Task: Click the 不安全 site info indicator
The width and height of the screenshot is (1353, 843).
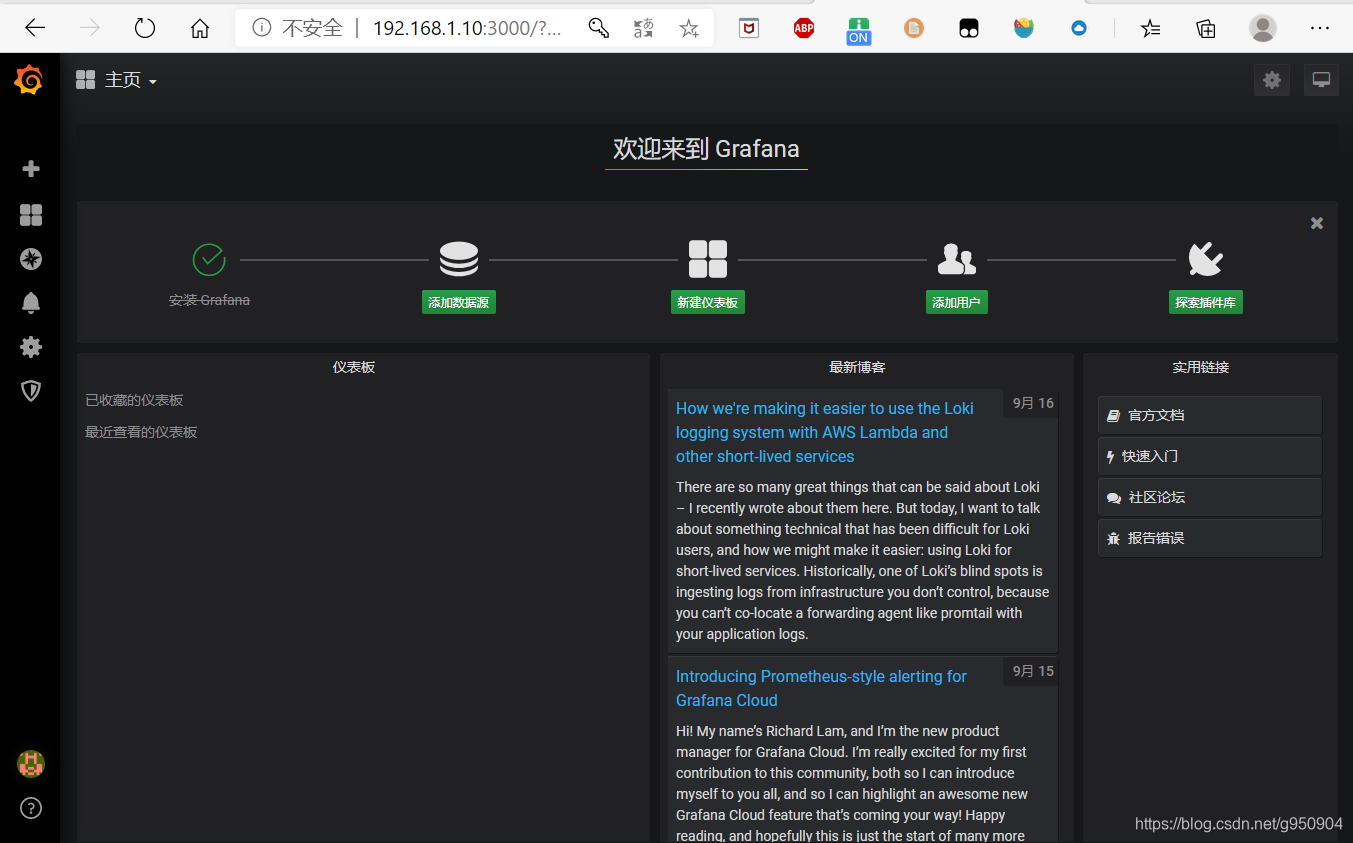Action: pyautogui.click(x=297, y=28)
